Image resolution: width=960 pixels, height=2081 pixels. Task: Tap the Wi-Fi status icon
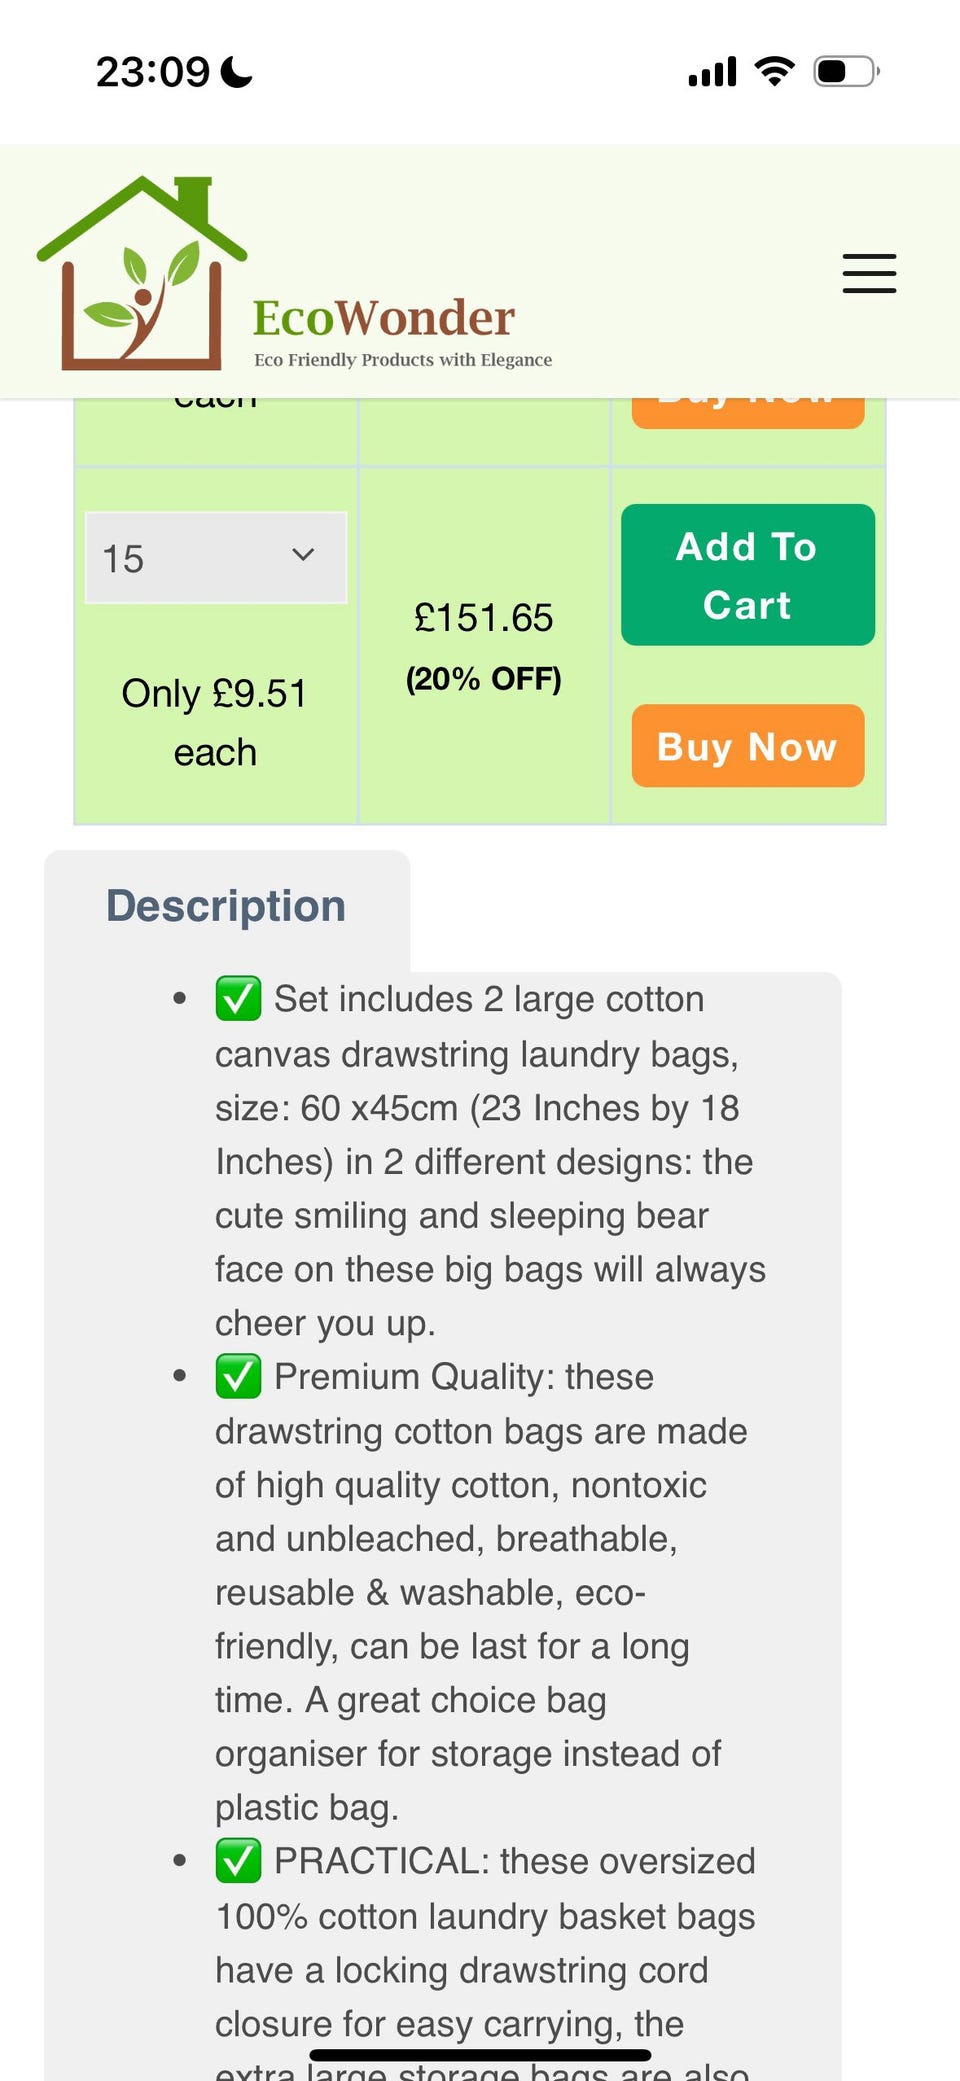(774, 71)
